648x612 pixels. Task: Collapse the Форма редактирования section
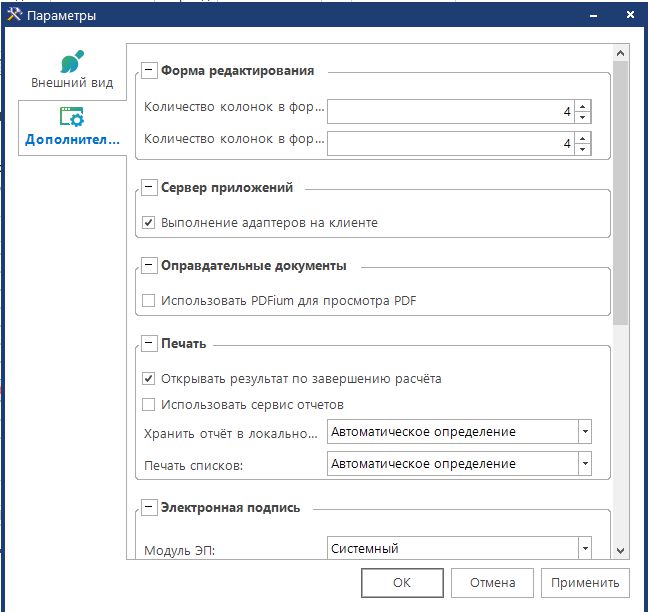pyautogui.click(x=149, y=71)
